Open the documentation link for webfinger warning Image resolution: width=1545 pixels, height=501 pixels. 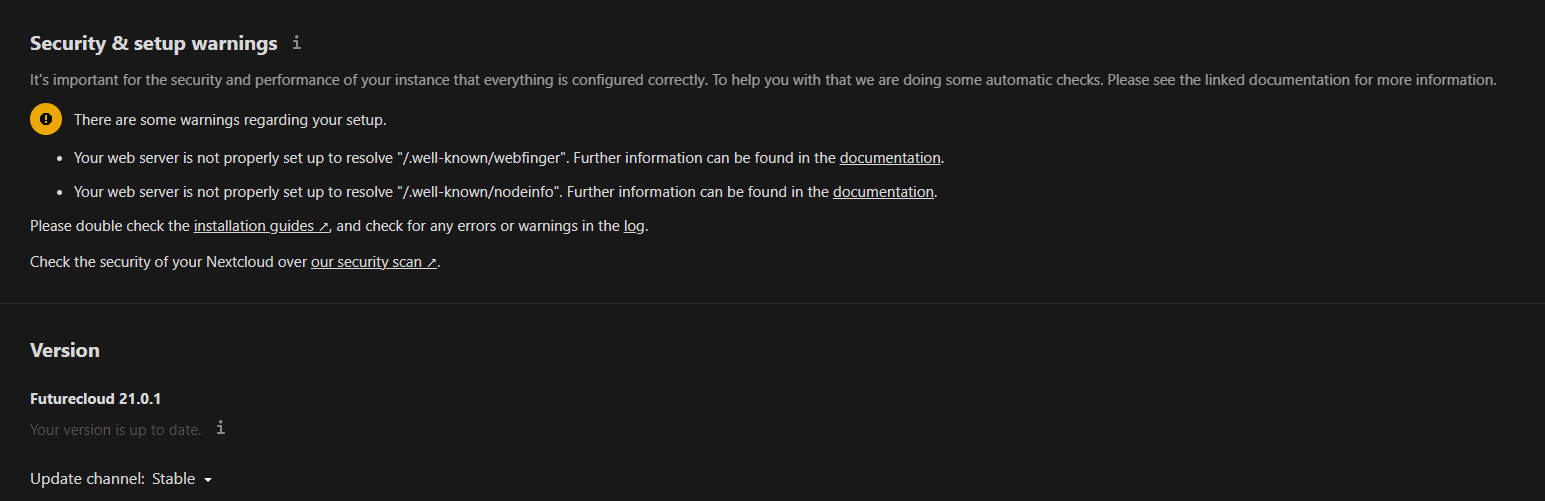[x=889, y=158]
